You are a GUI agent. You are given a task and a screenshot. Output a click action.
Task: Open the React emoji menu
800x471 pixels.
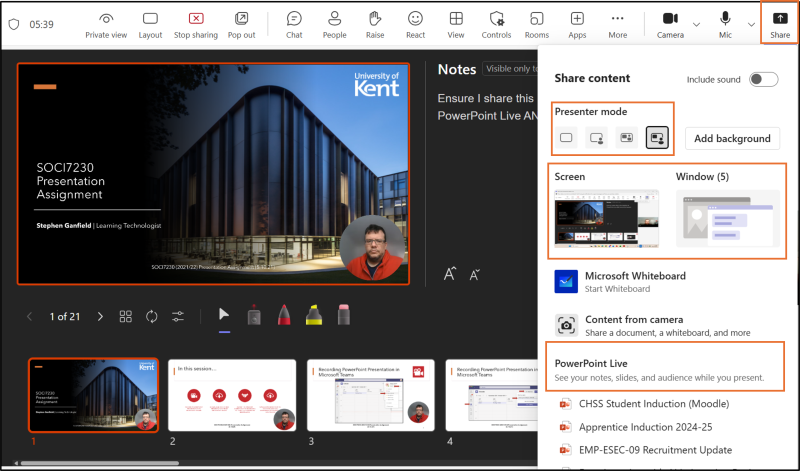pyautogui.click(x=415, y=26)
